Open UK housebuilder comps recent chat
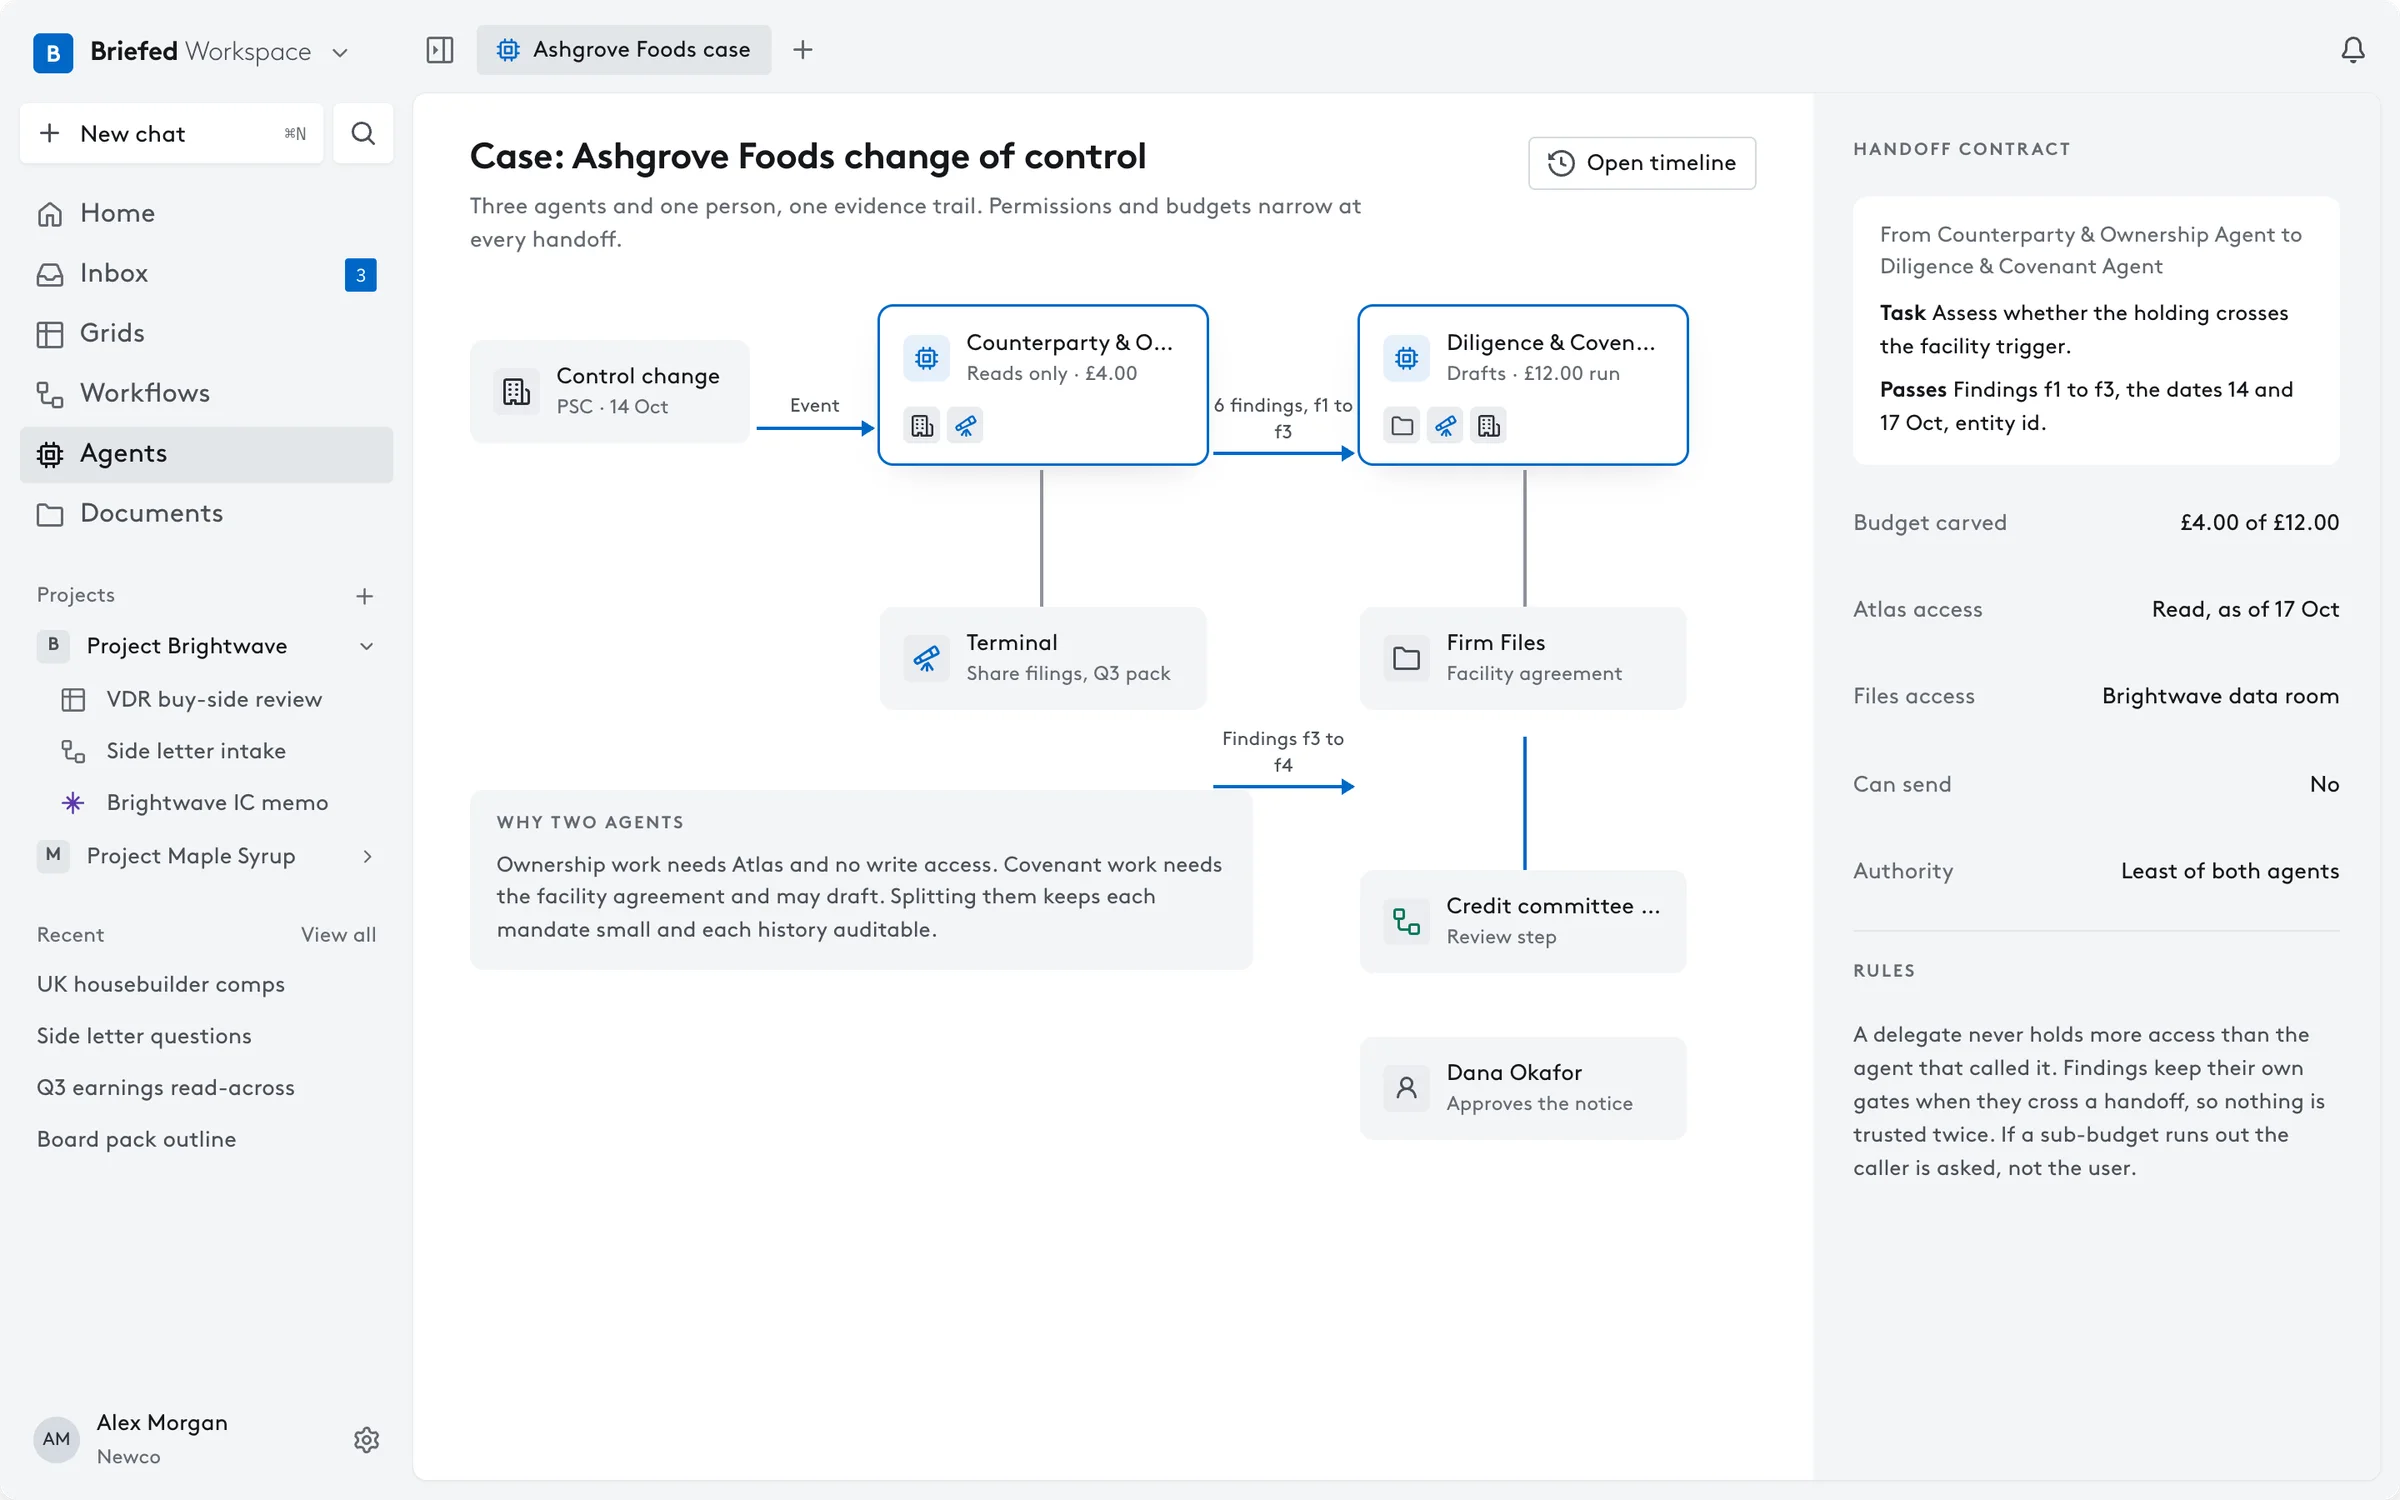 [x=161, y=984]
